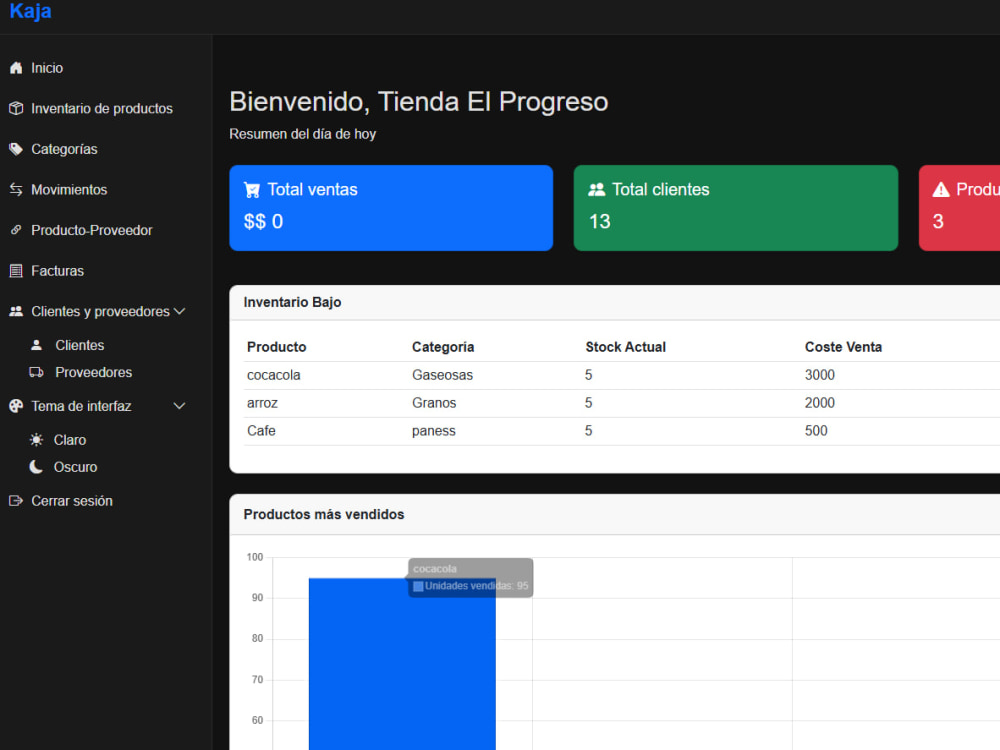Click the person icon beside Clientes

pos(36,345)
